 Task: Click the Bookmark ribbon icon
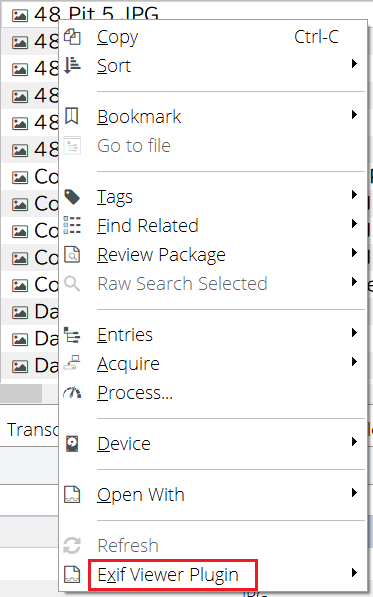(x=72, y=116)
